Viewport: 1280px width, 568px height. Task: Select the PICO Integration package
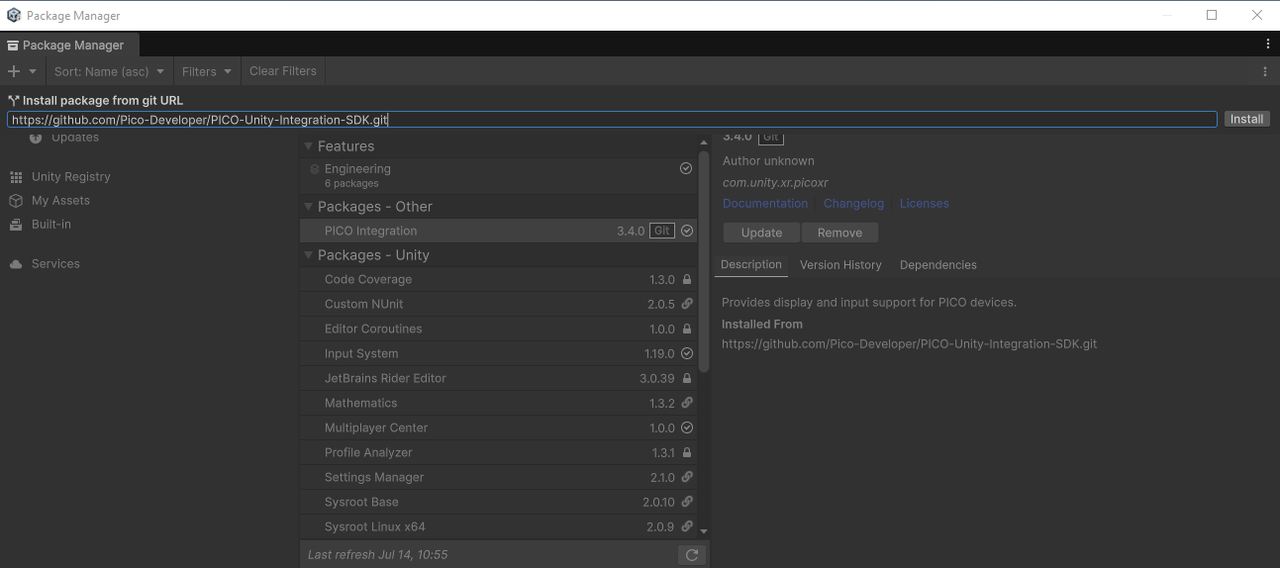(x=498, y=231)
